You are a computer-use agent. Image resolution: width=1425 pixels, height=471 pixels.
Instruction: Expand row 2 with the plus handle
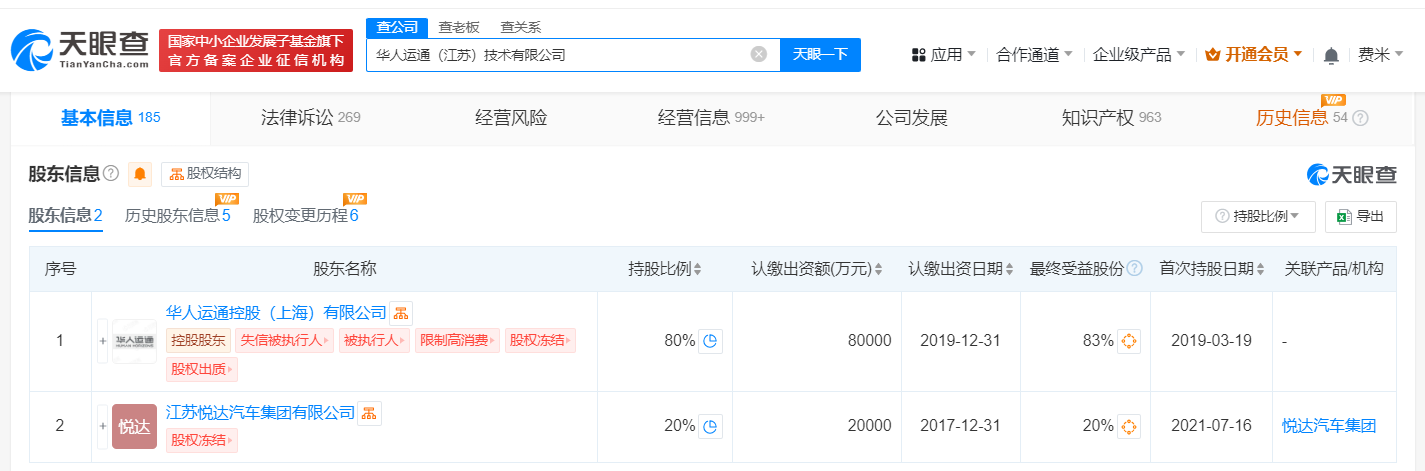click(x=102, y=426)
